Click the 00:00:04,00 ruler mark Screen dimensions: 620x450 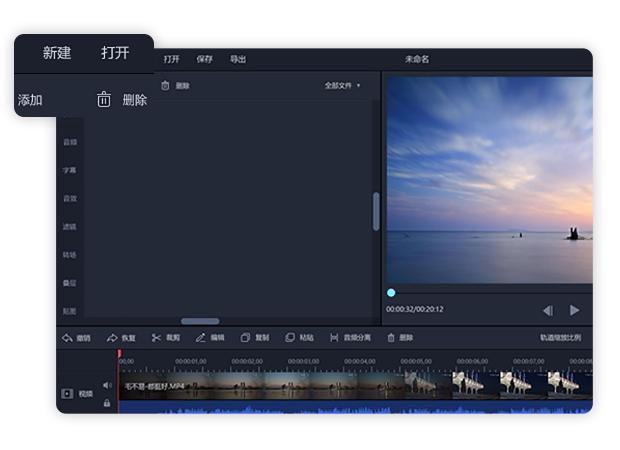[360, 361]
